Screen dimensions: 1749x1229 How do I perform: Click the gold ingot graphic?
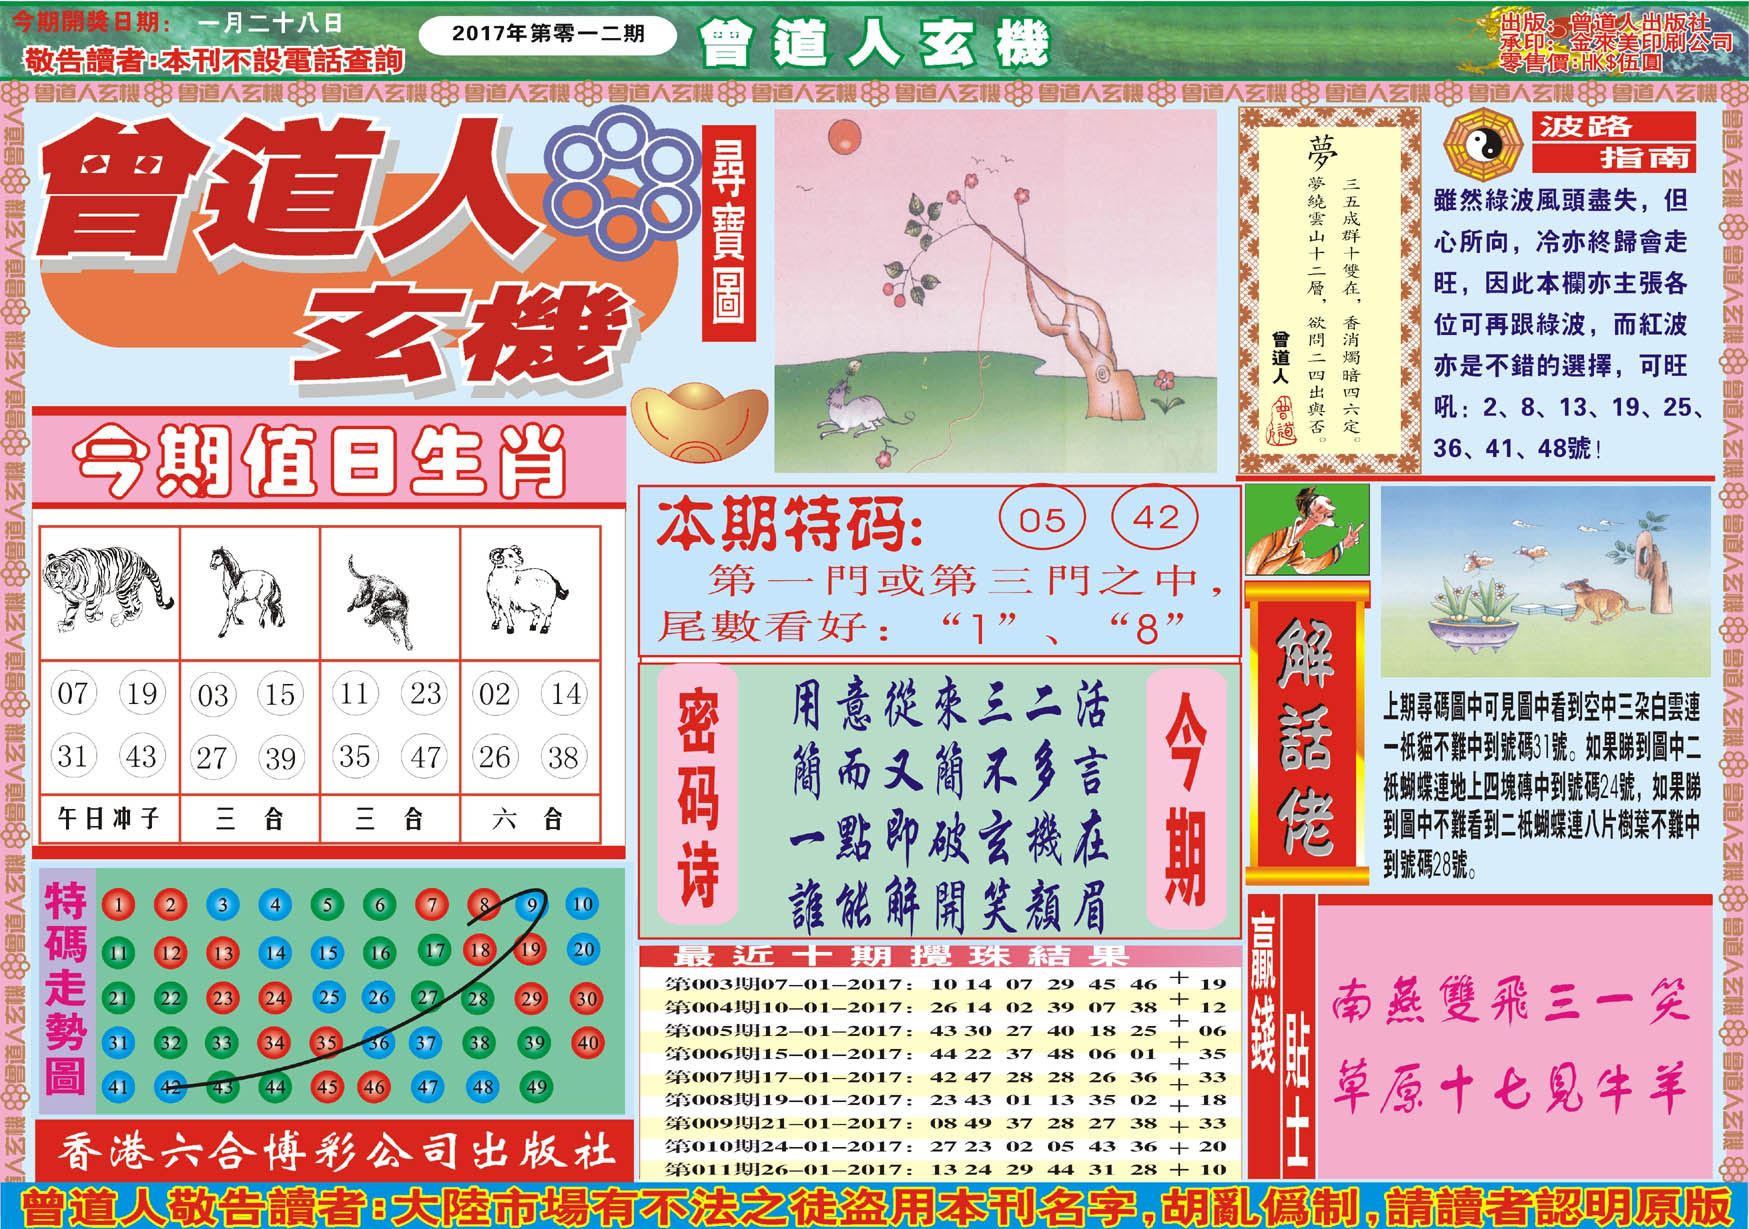coord(699,422)
